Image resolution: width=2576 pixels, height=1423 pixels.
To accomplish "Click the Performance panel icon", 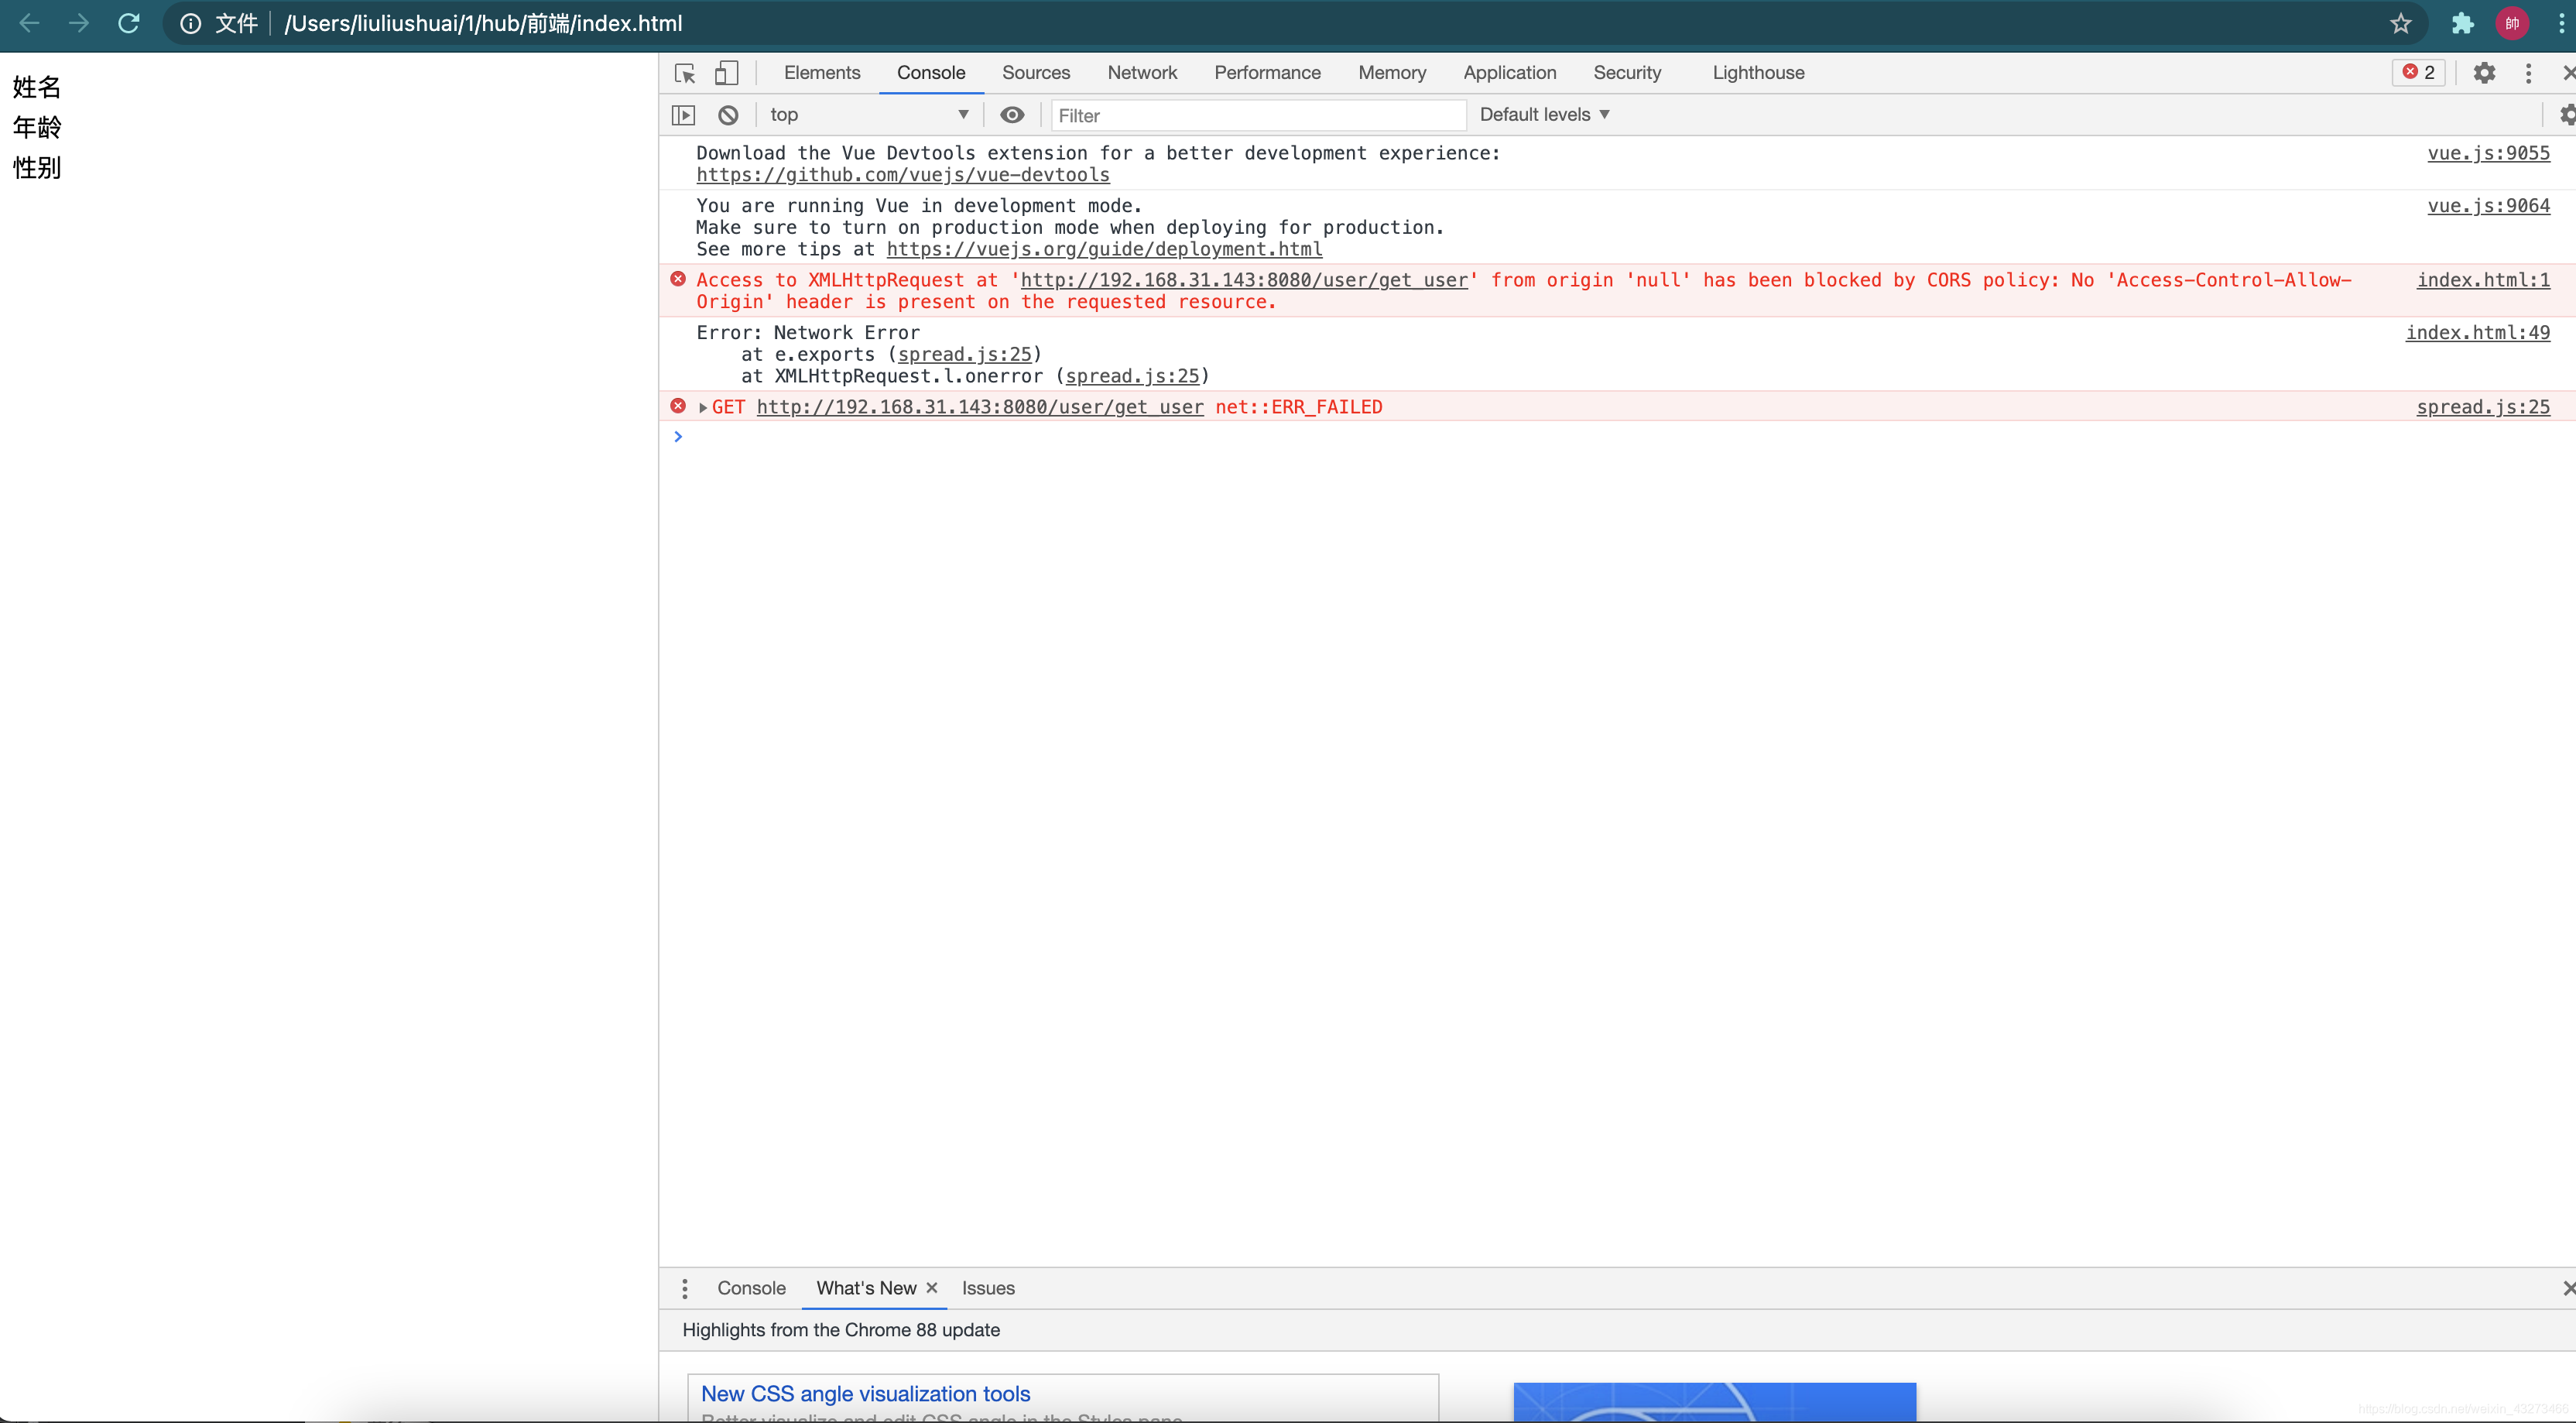I will (1266, 72).
